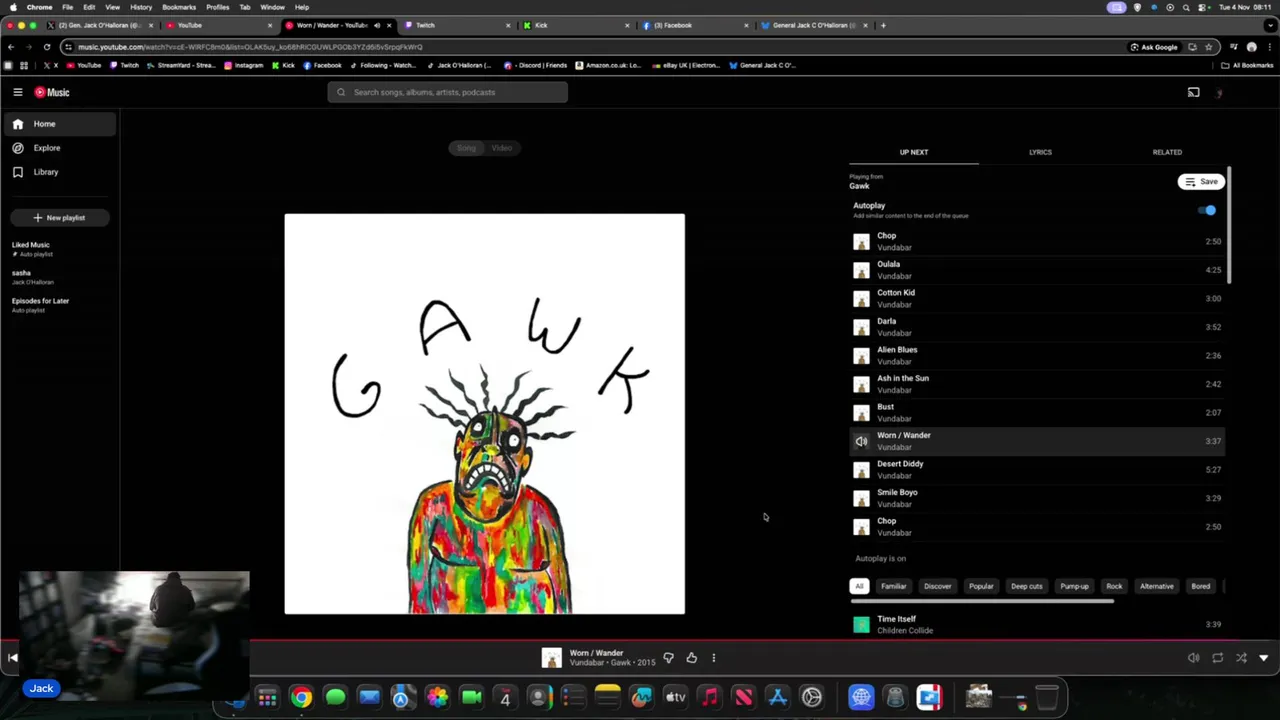The width and height of the screenshot is (1280, 720).
Task: Play Desert Diddy from the queue
Action: point(1036,469)
